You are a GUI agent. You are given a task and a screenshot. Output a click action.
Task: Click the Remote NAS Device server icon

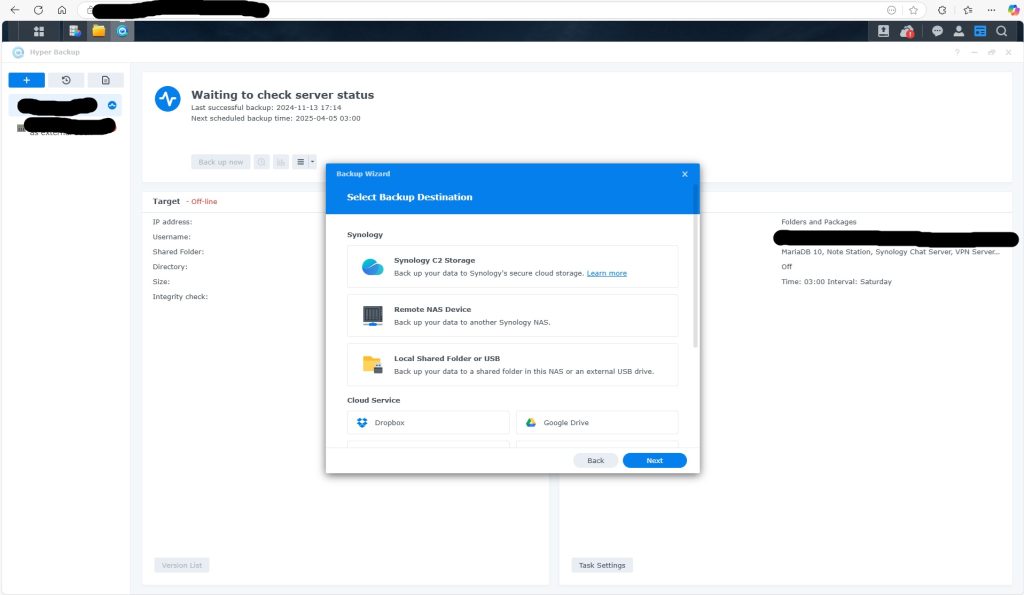tap(372, 315)
